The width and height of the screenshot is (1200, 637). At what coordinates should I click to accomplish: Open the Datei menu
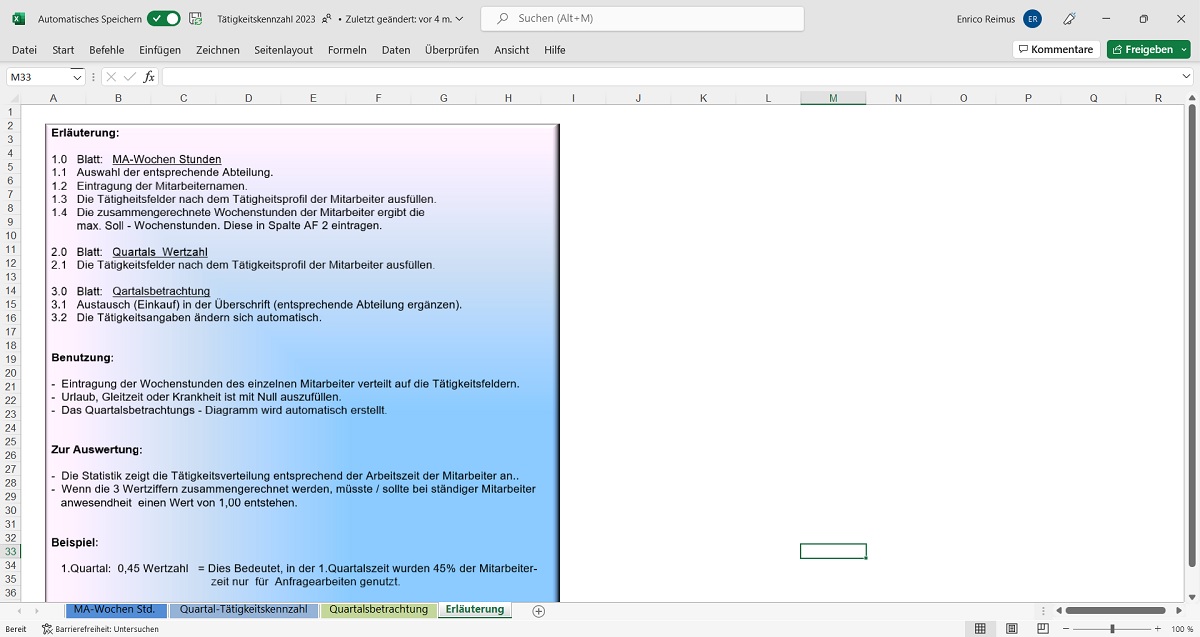coord(24,50)
